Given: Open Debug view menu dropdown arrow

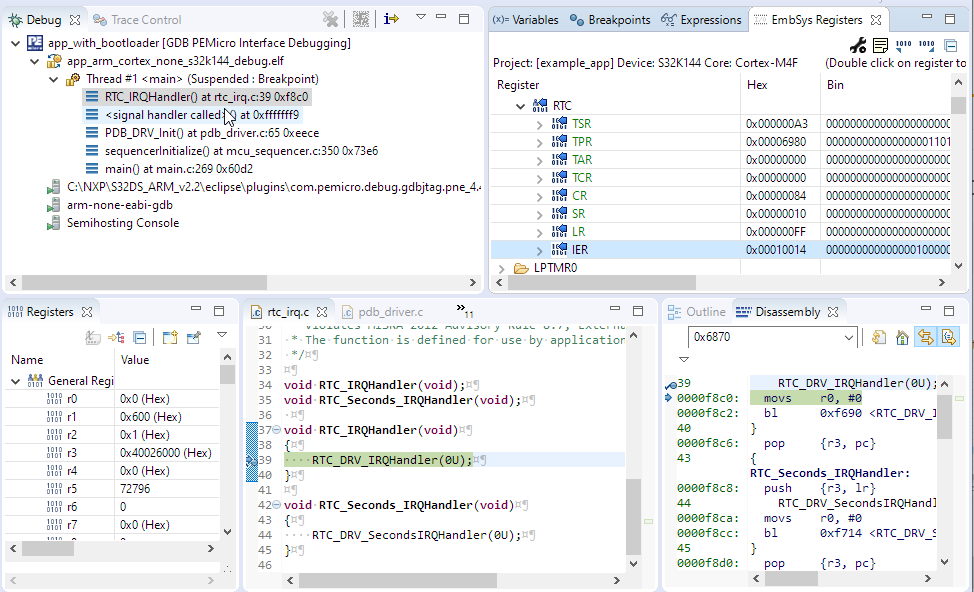Looking at the screenshot, I should tap(421, 17).
